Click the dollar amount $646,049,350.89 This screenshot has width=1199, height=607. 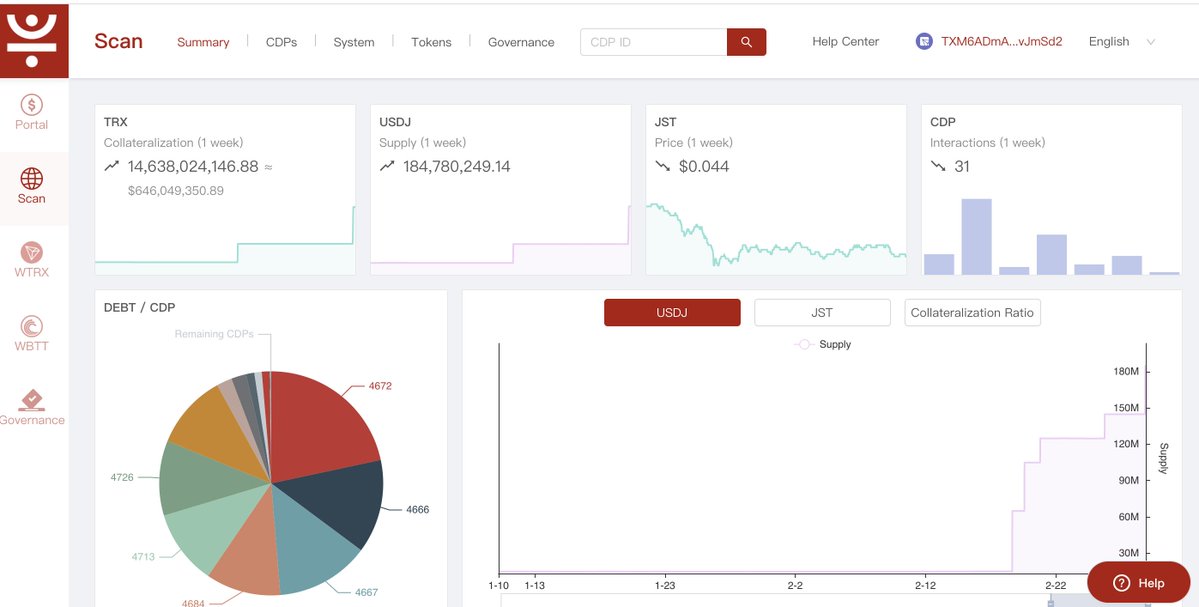(176, 190)
